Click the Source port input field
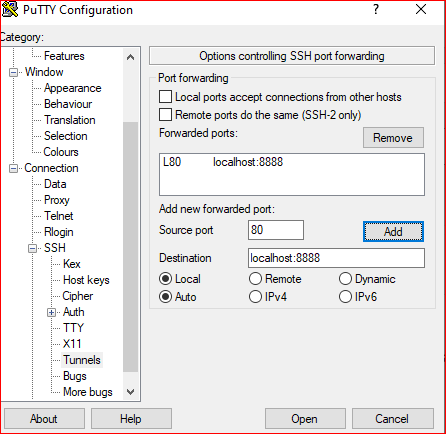This screenshot has width=446, height=434. coord(276,230)
